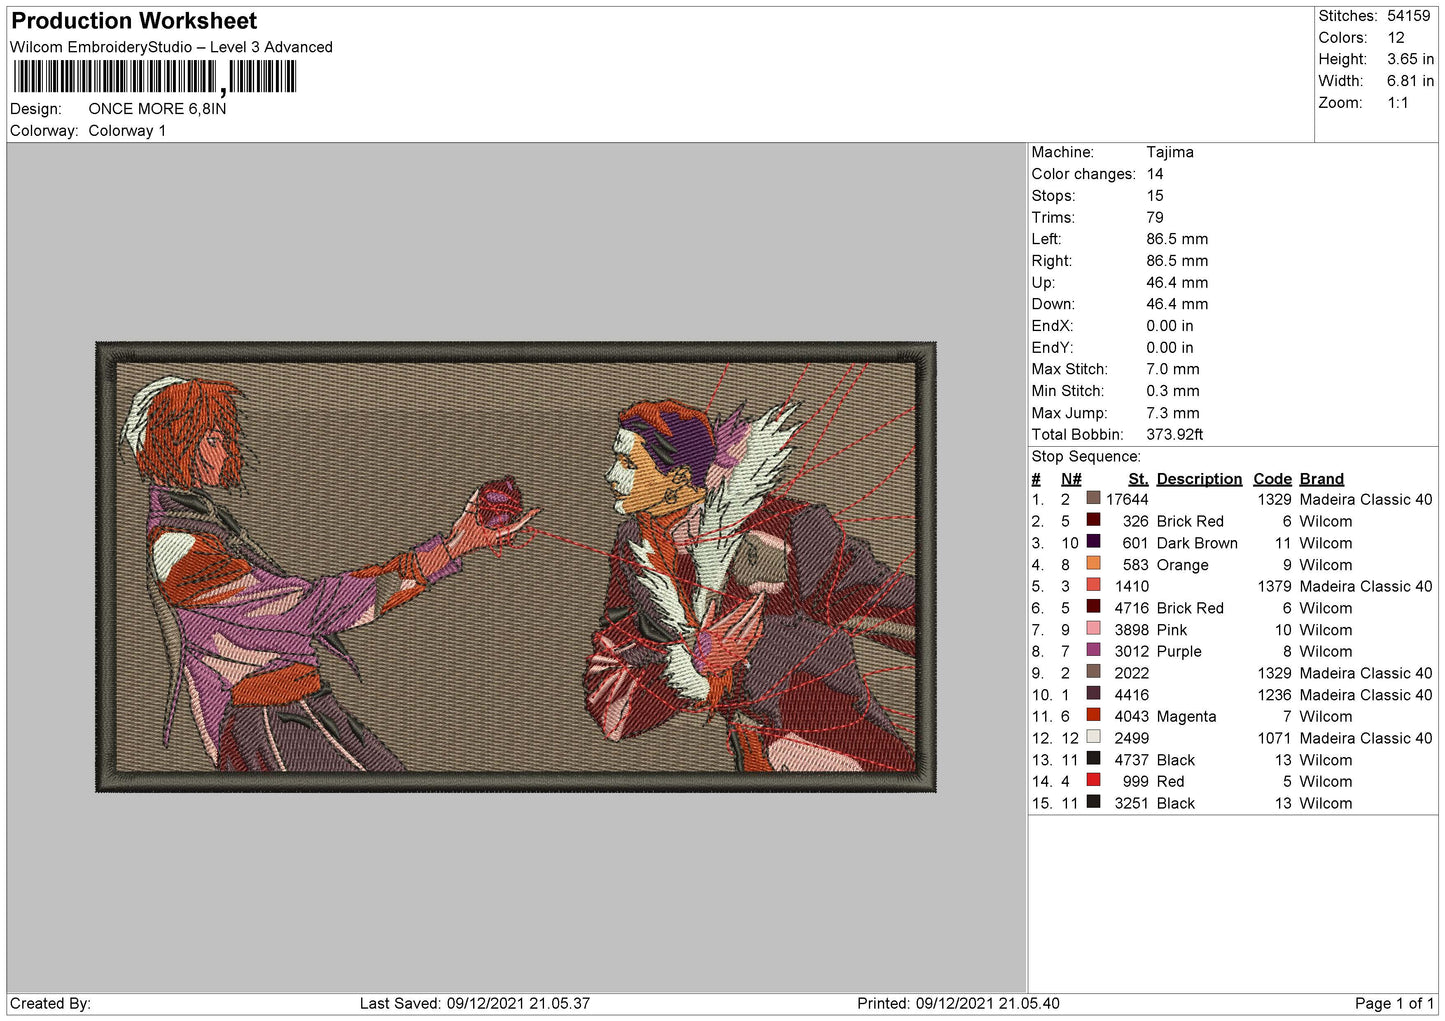The height and width of the screenshot is (1021, 1445).
Task: Click stitch count 17644 in stop 1
Action: pyautogui.click(x=1127, y=499)
